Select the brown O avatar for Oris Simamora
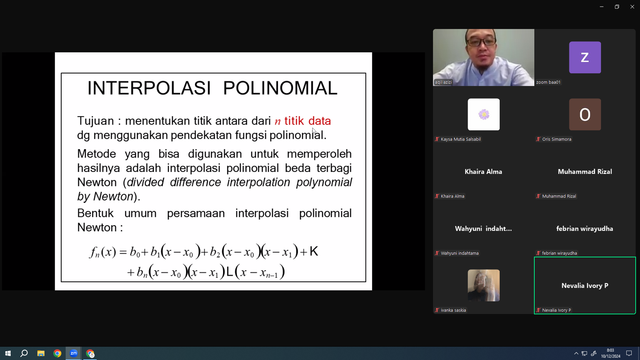Viewport: 640px width, 360px height. coord(585,114)
